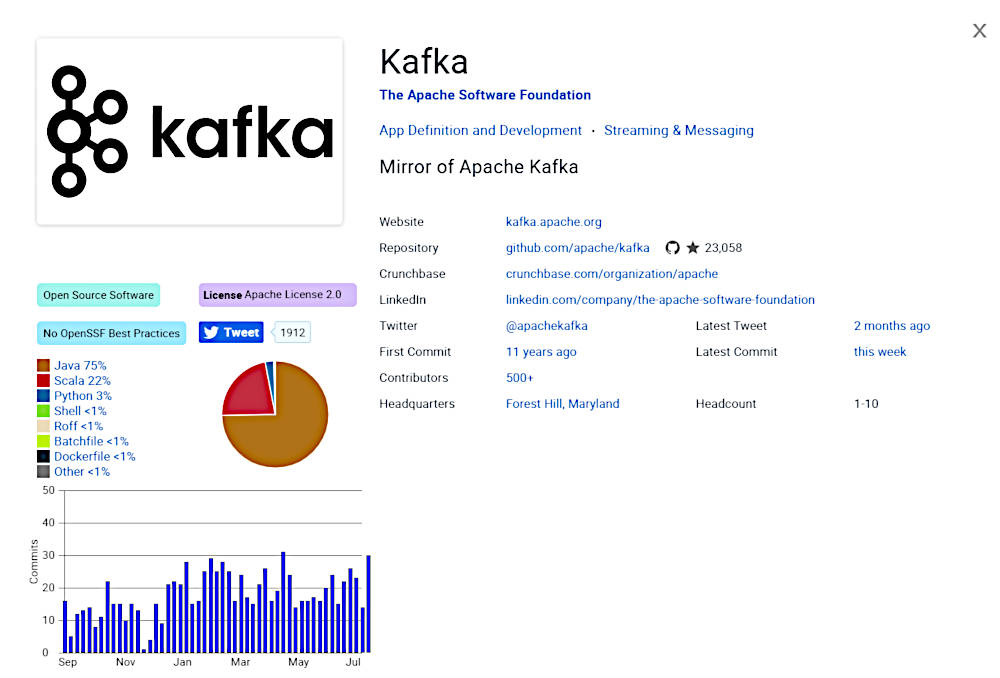Screen dimensions: 1000x678
Task: Click the red Scala pie slice
Action: (x=251, y=394)
